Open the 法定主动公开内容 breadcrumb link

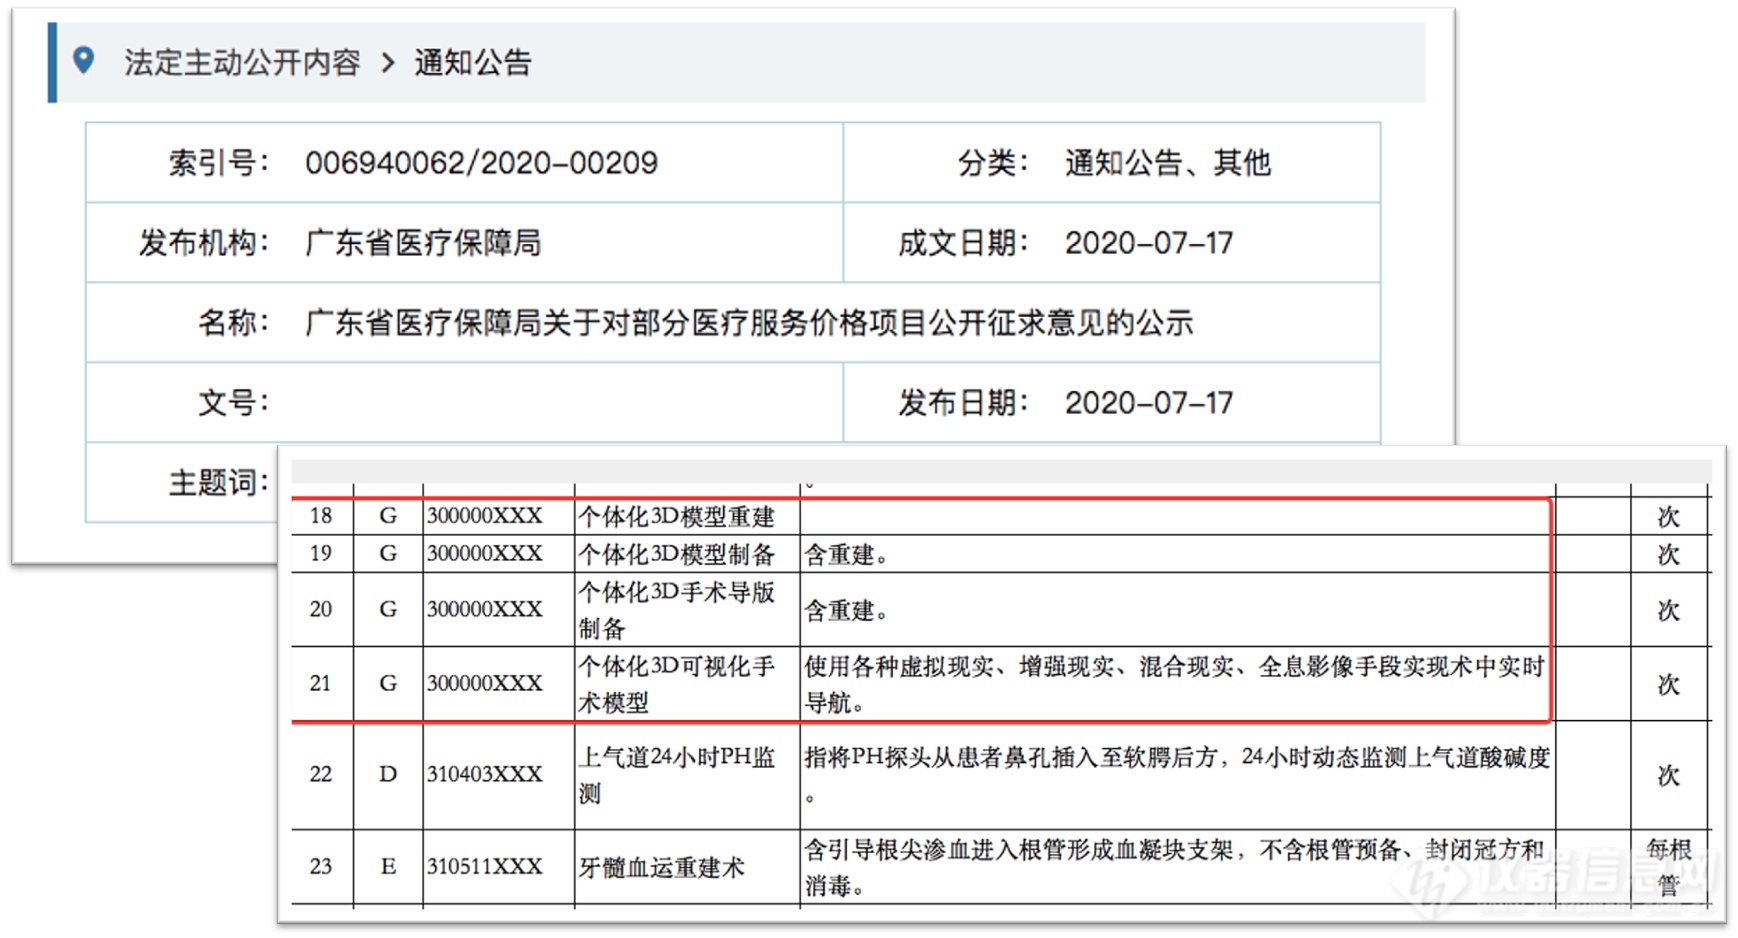(x=242, y=63)
